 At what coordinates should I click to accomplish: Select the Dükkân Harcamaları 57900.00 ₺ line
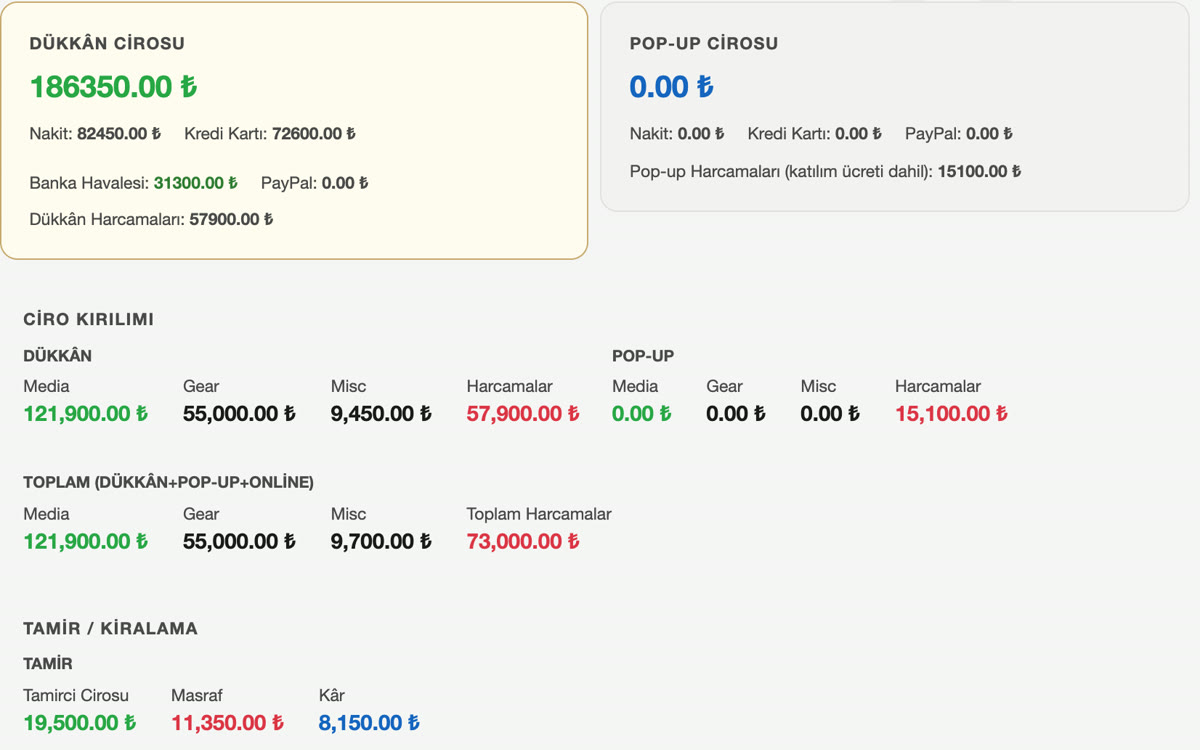[x=151, y=219]
